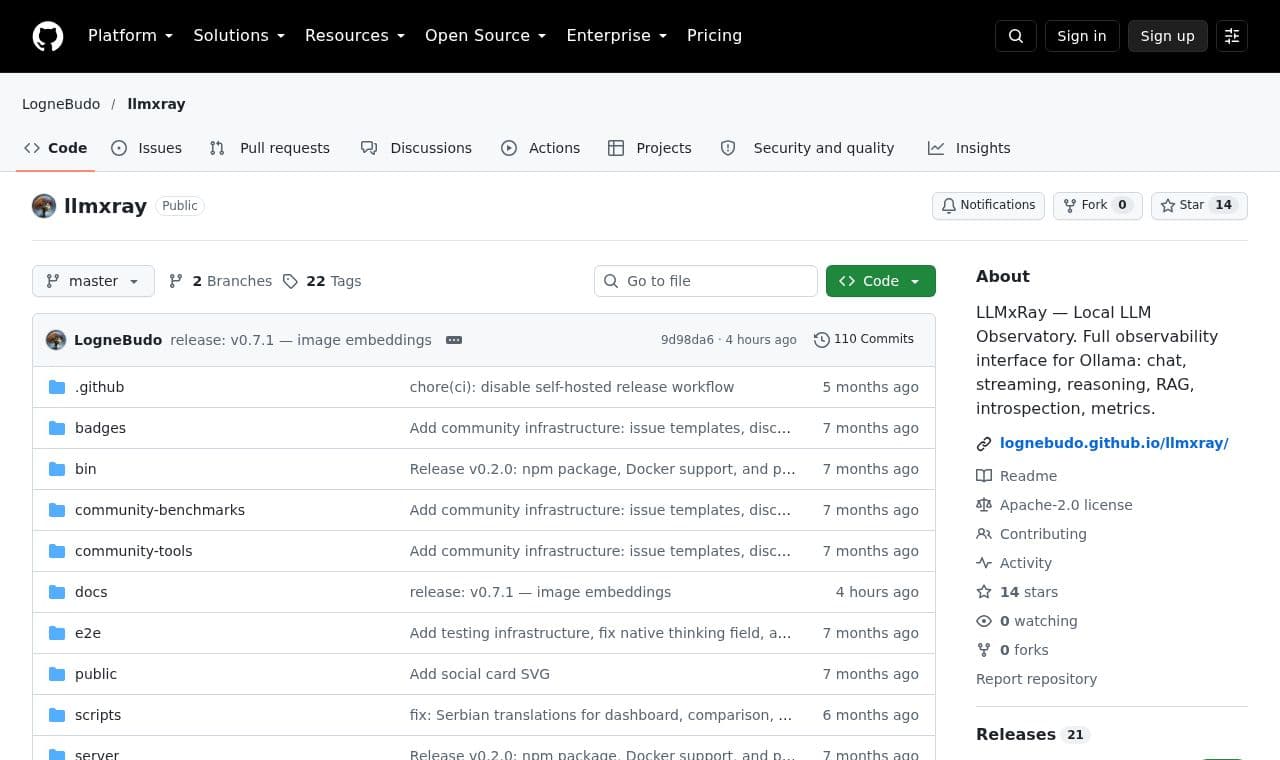Open the search magnifier icon

[x=1016, y=36]
